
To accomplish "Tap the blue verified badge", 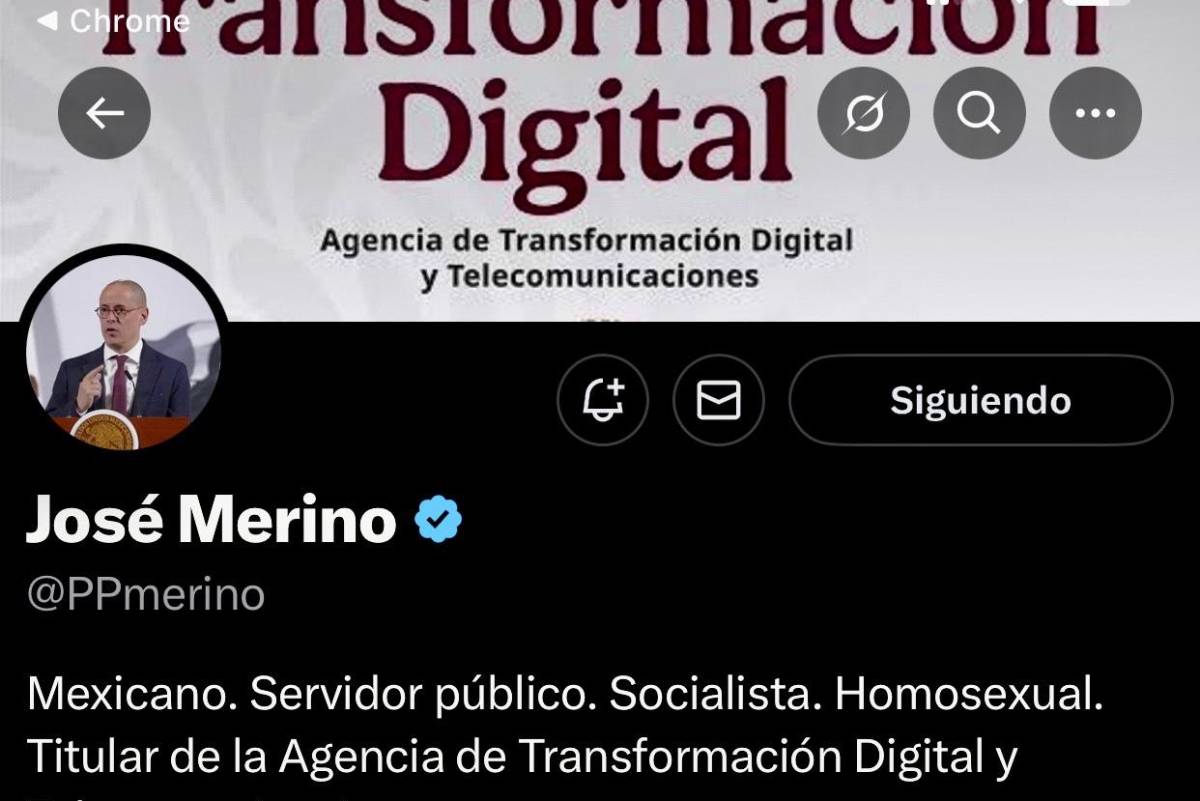I will tap(438, 521).
